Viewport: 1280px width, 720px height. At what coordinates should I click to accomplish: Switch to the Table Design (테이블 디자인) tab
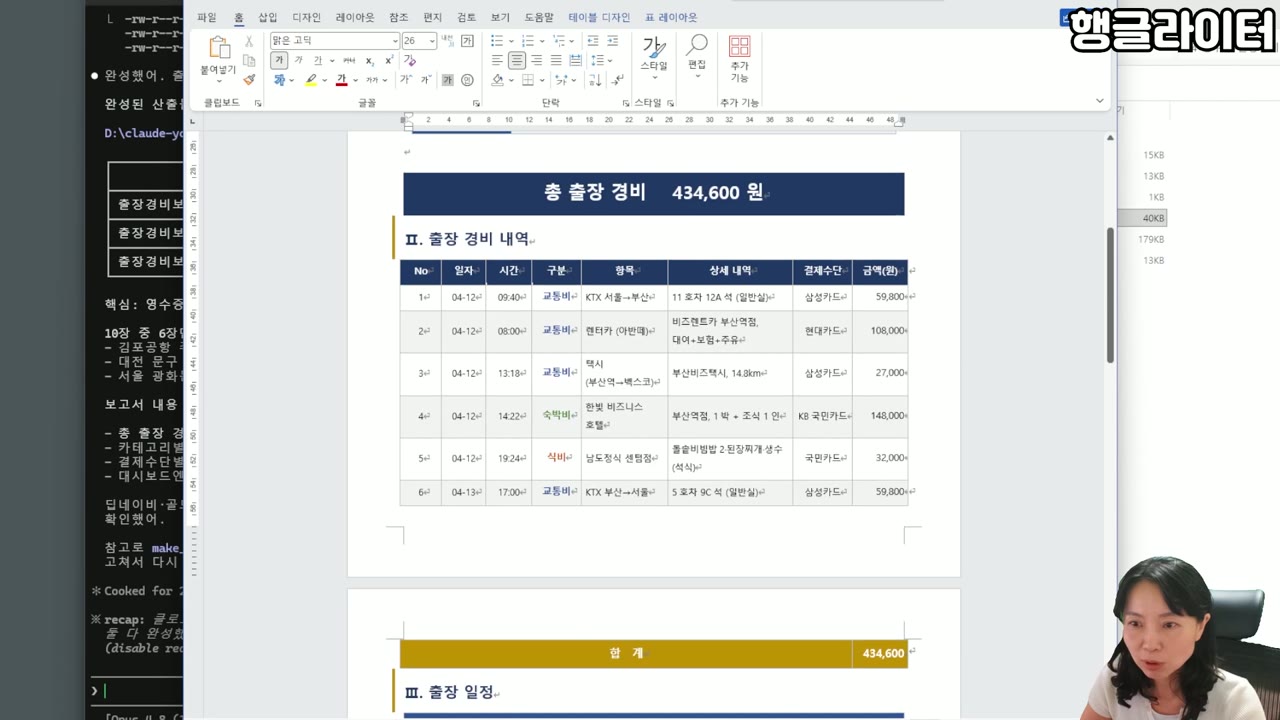click(x=599, y=17)
